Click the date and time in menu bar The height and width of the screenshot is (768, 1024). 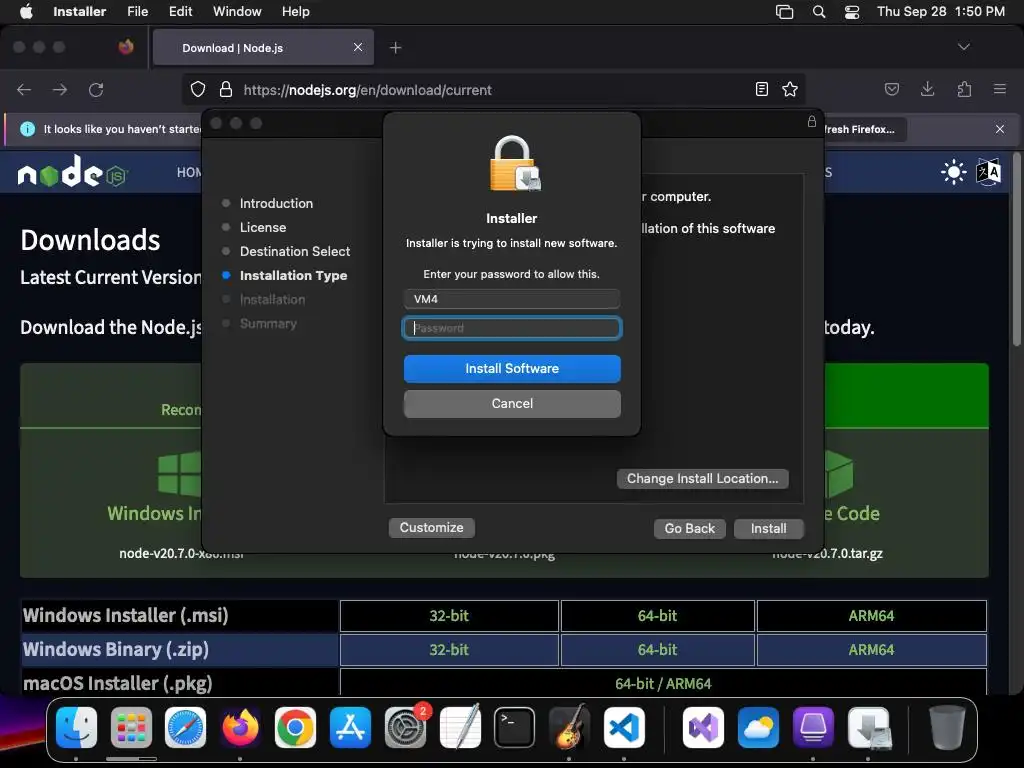[x=941, y=11]
